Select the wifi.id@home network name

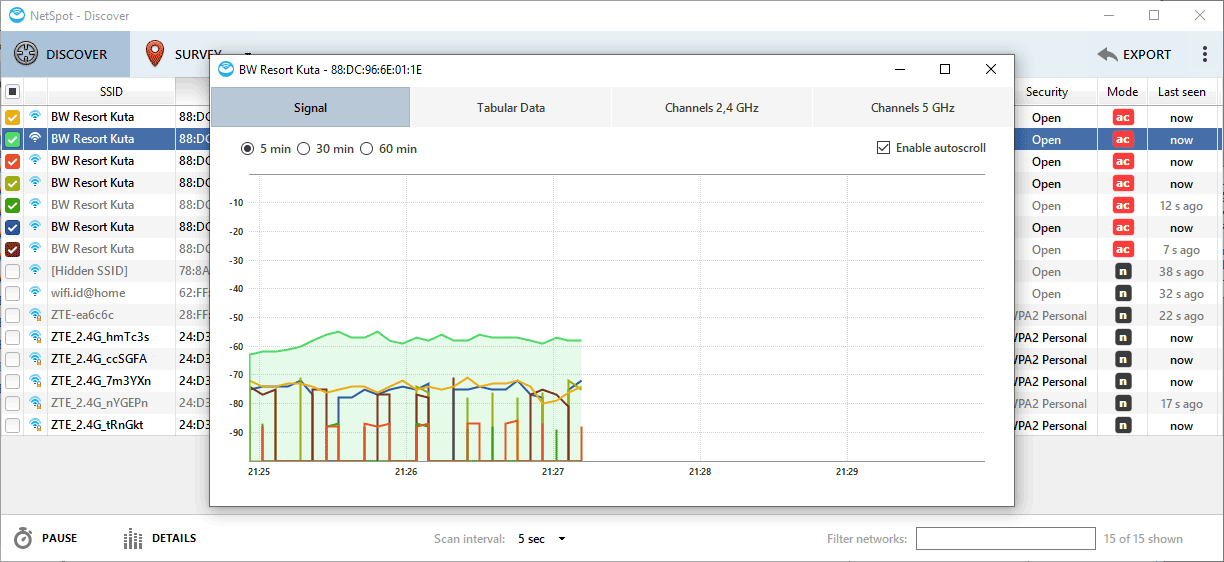88,293
